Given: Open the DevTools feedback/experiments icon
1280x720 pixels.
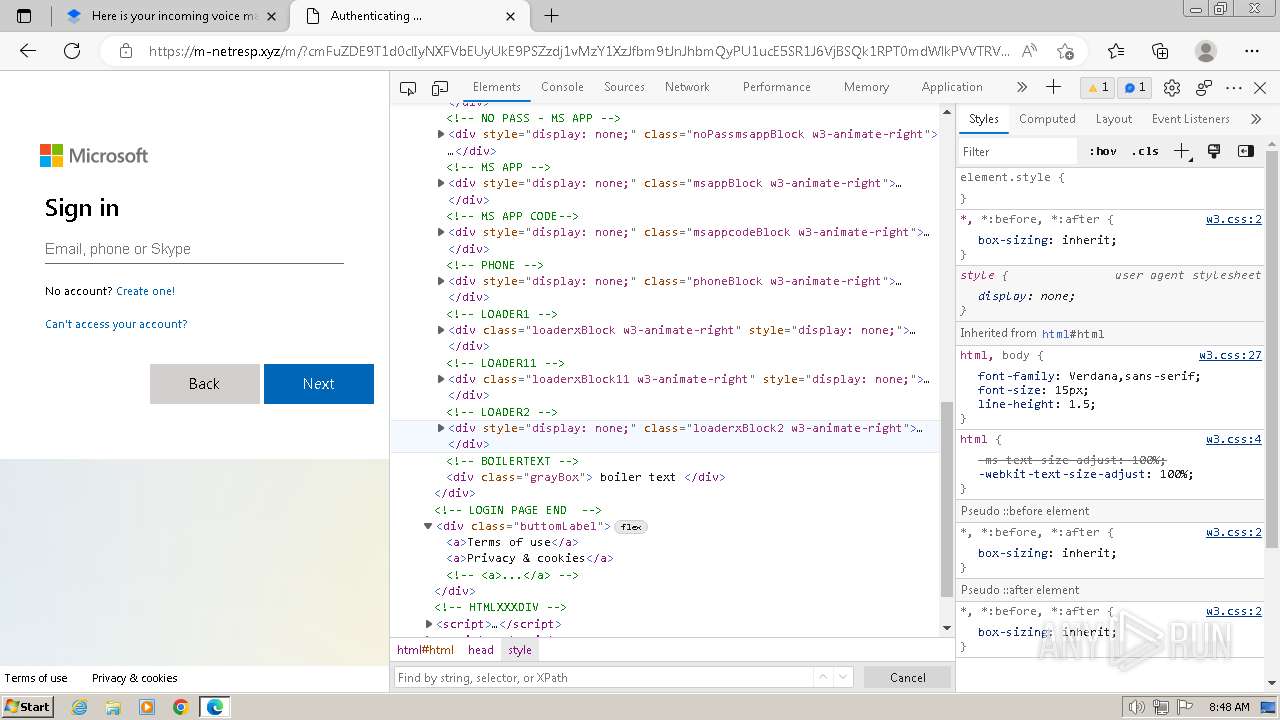Looking at the screenshot, I should 1204,88.
